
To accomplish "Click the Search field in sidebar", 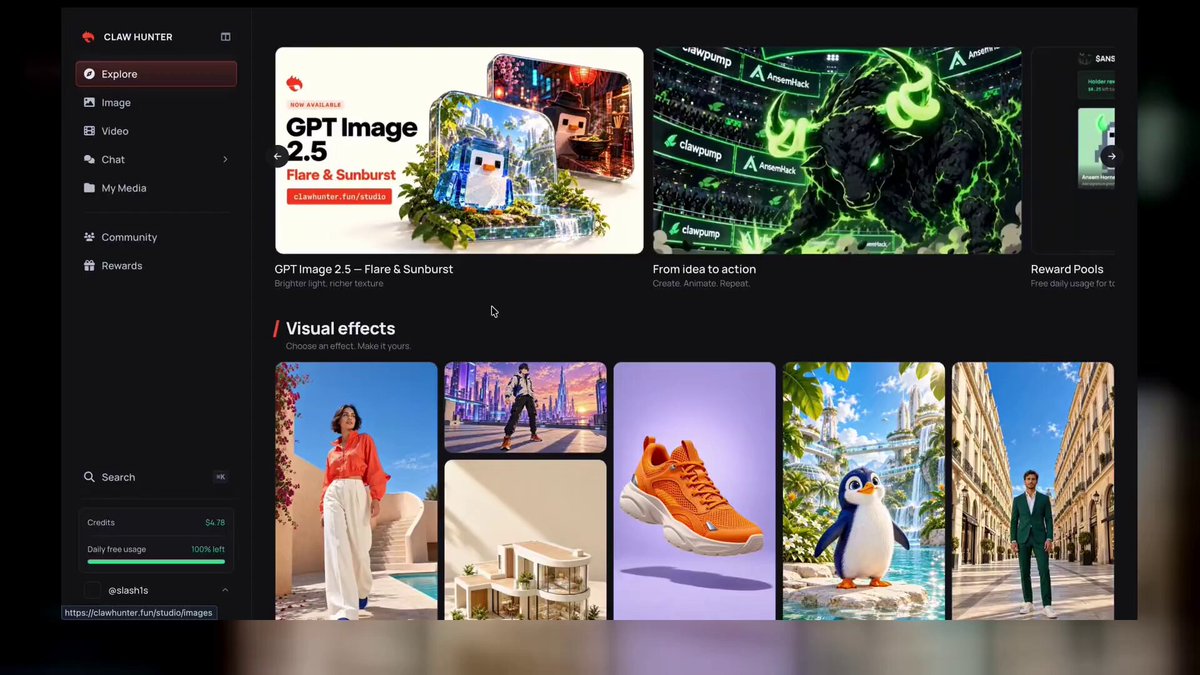I will 156,477.
